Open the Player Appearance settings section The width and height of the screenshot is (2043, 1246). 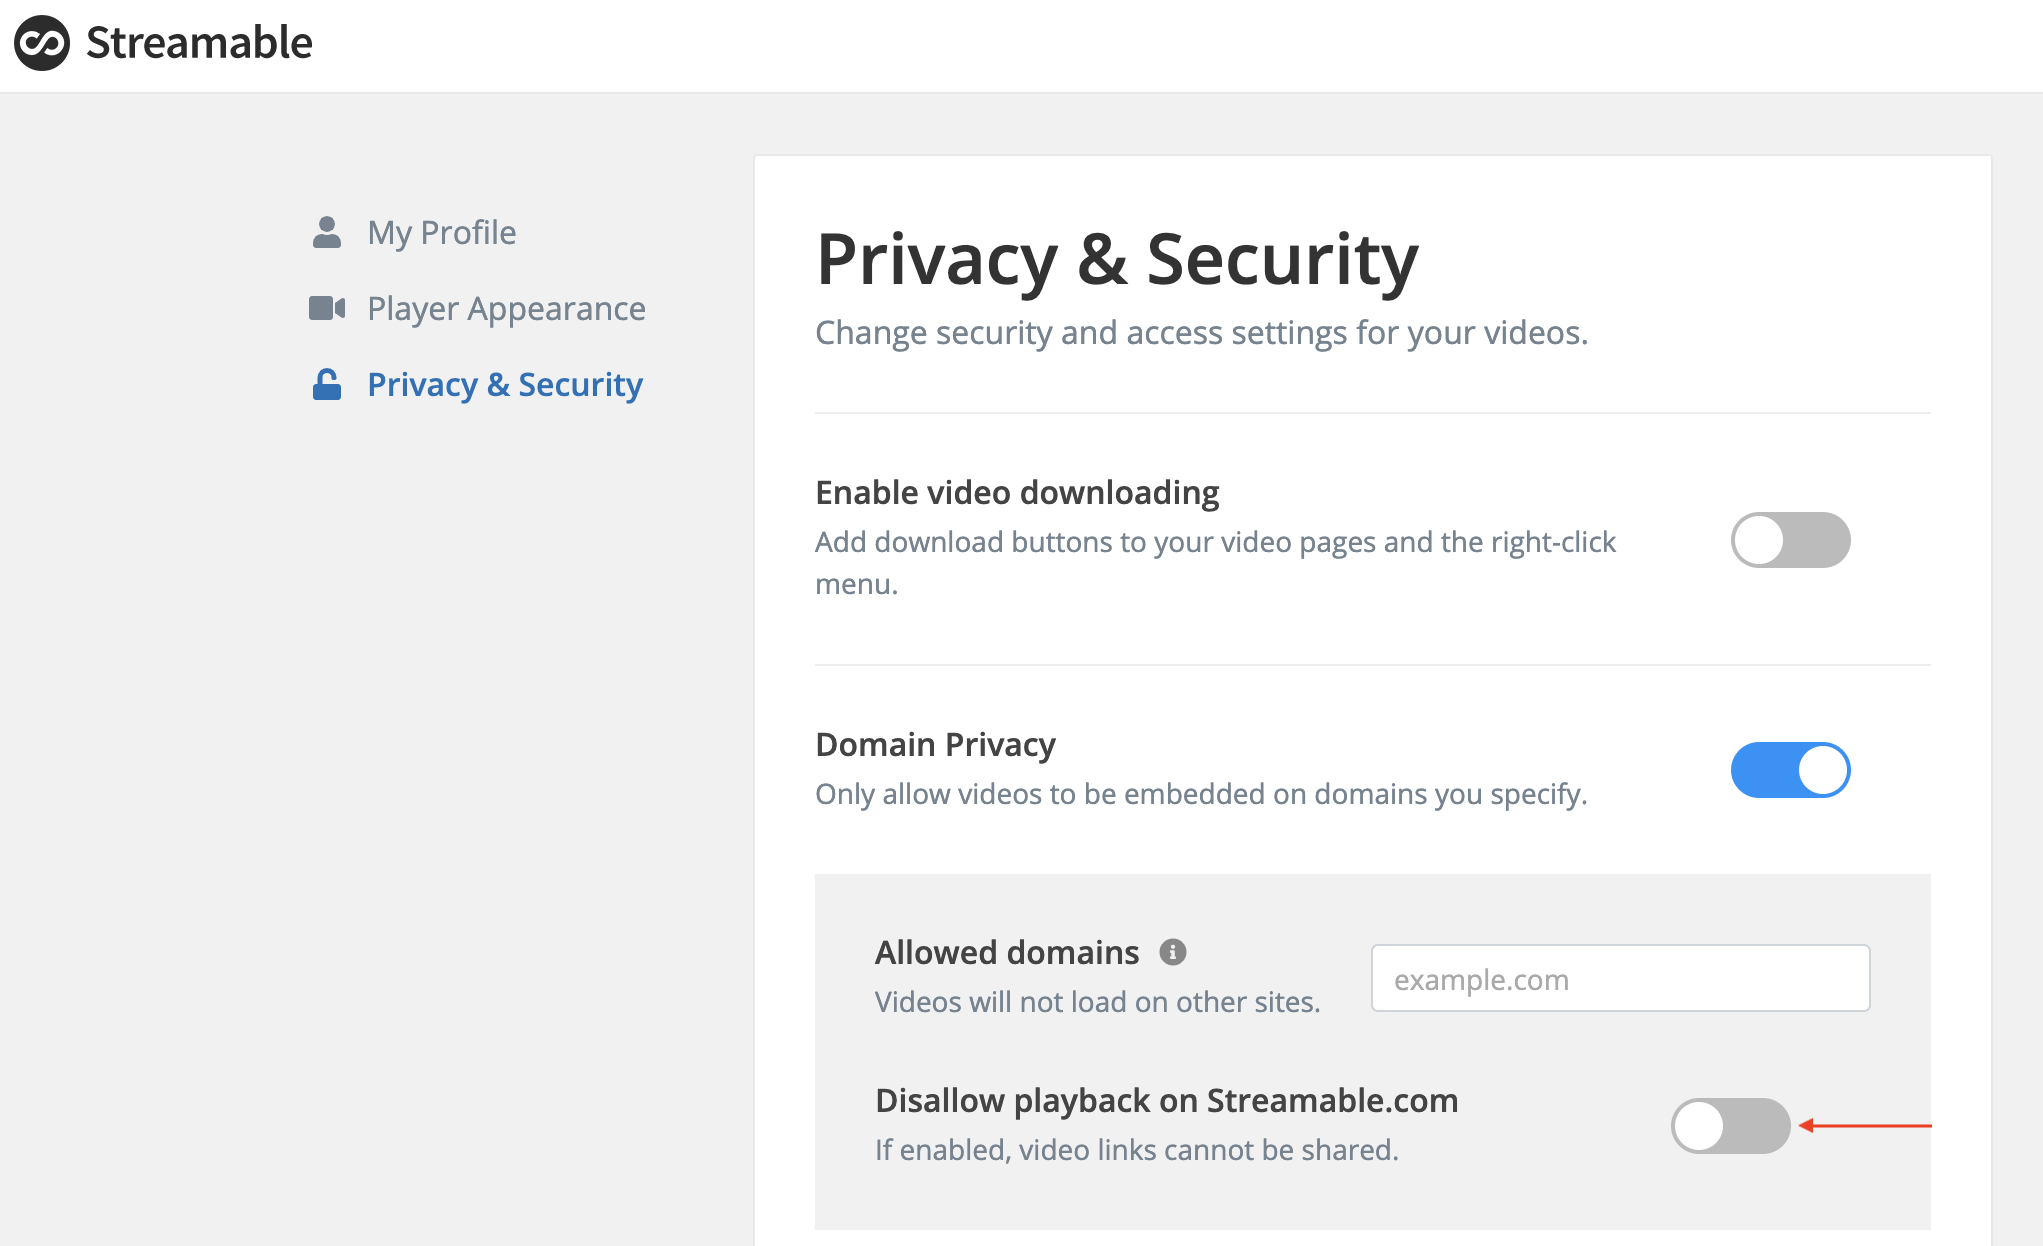506,308
